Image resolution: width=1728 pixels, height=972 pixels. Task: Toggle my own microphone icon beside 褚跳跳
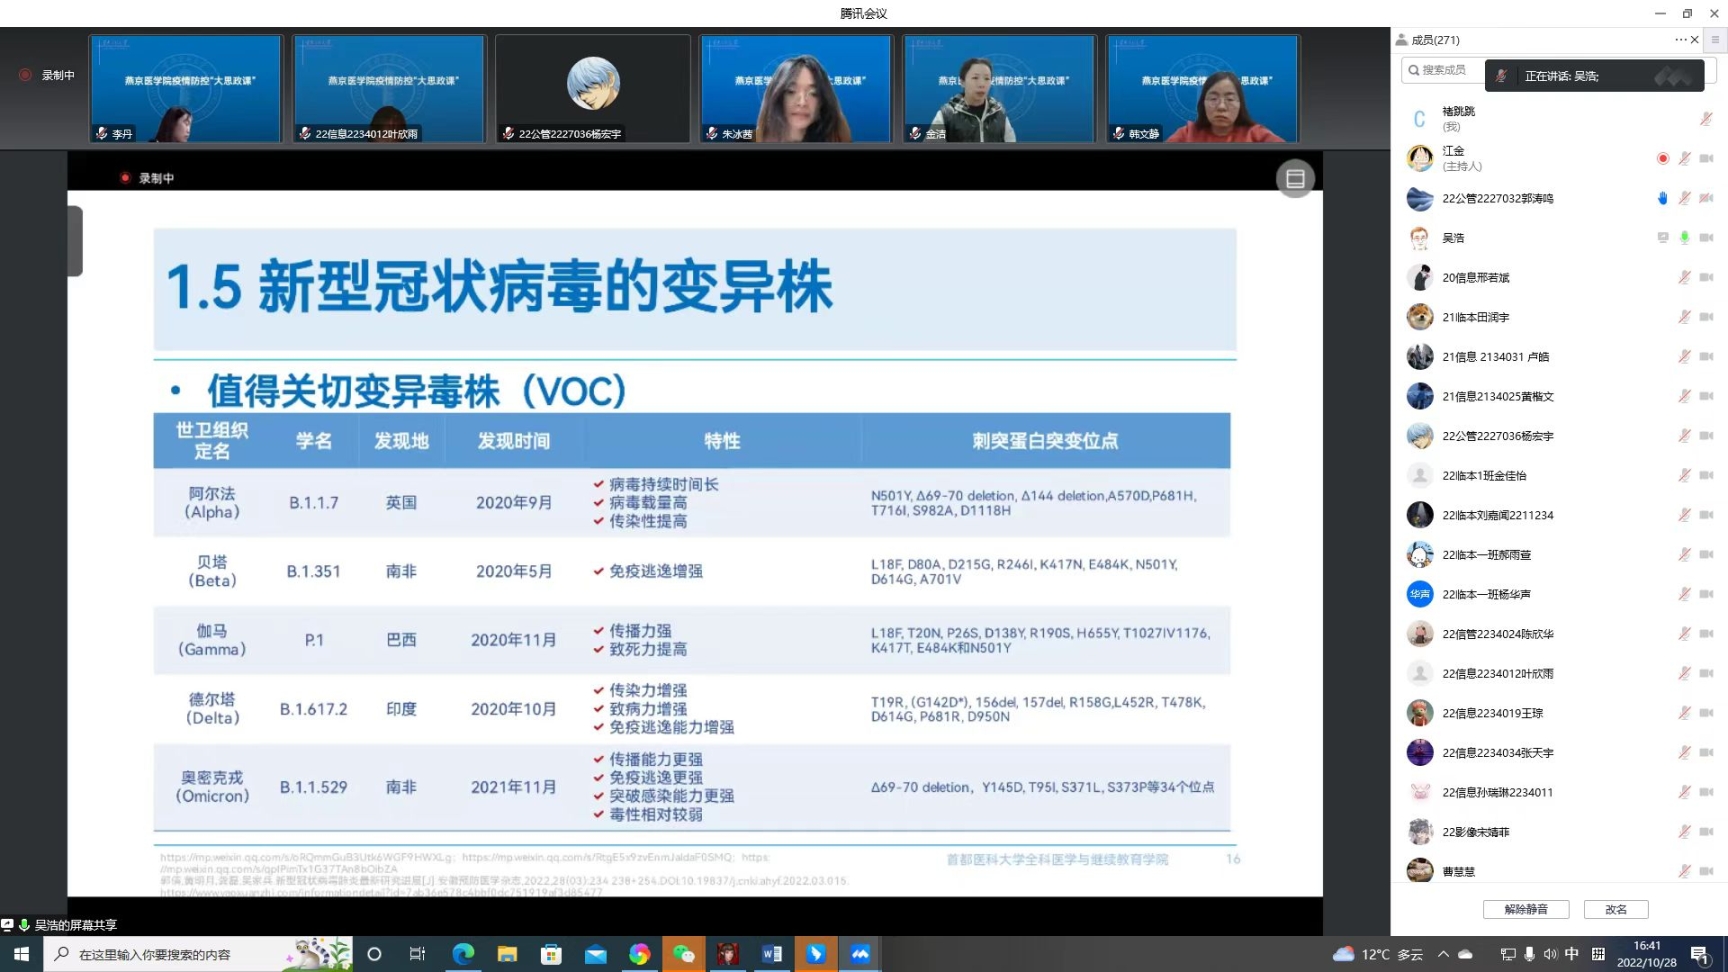click(x=1705, y=119)
